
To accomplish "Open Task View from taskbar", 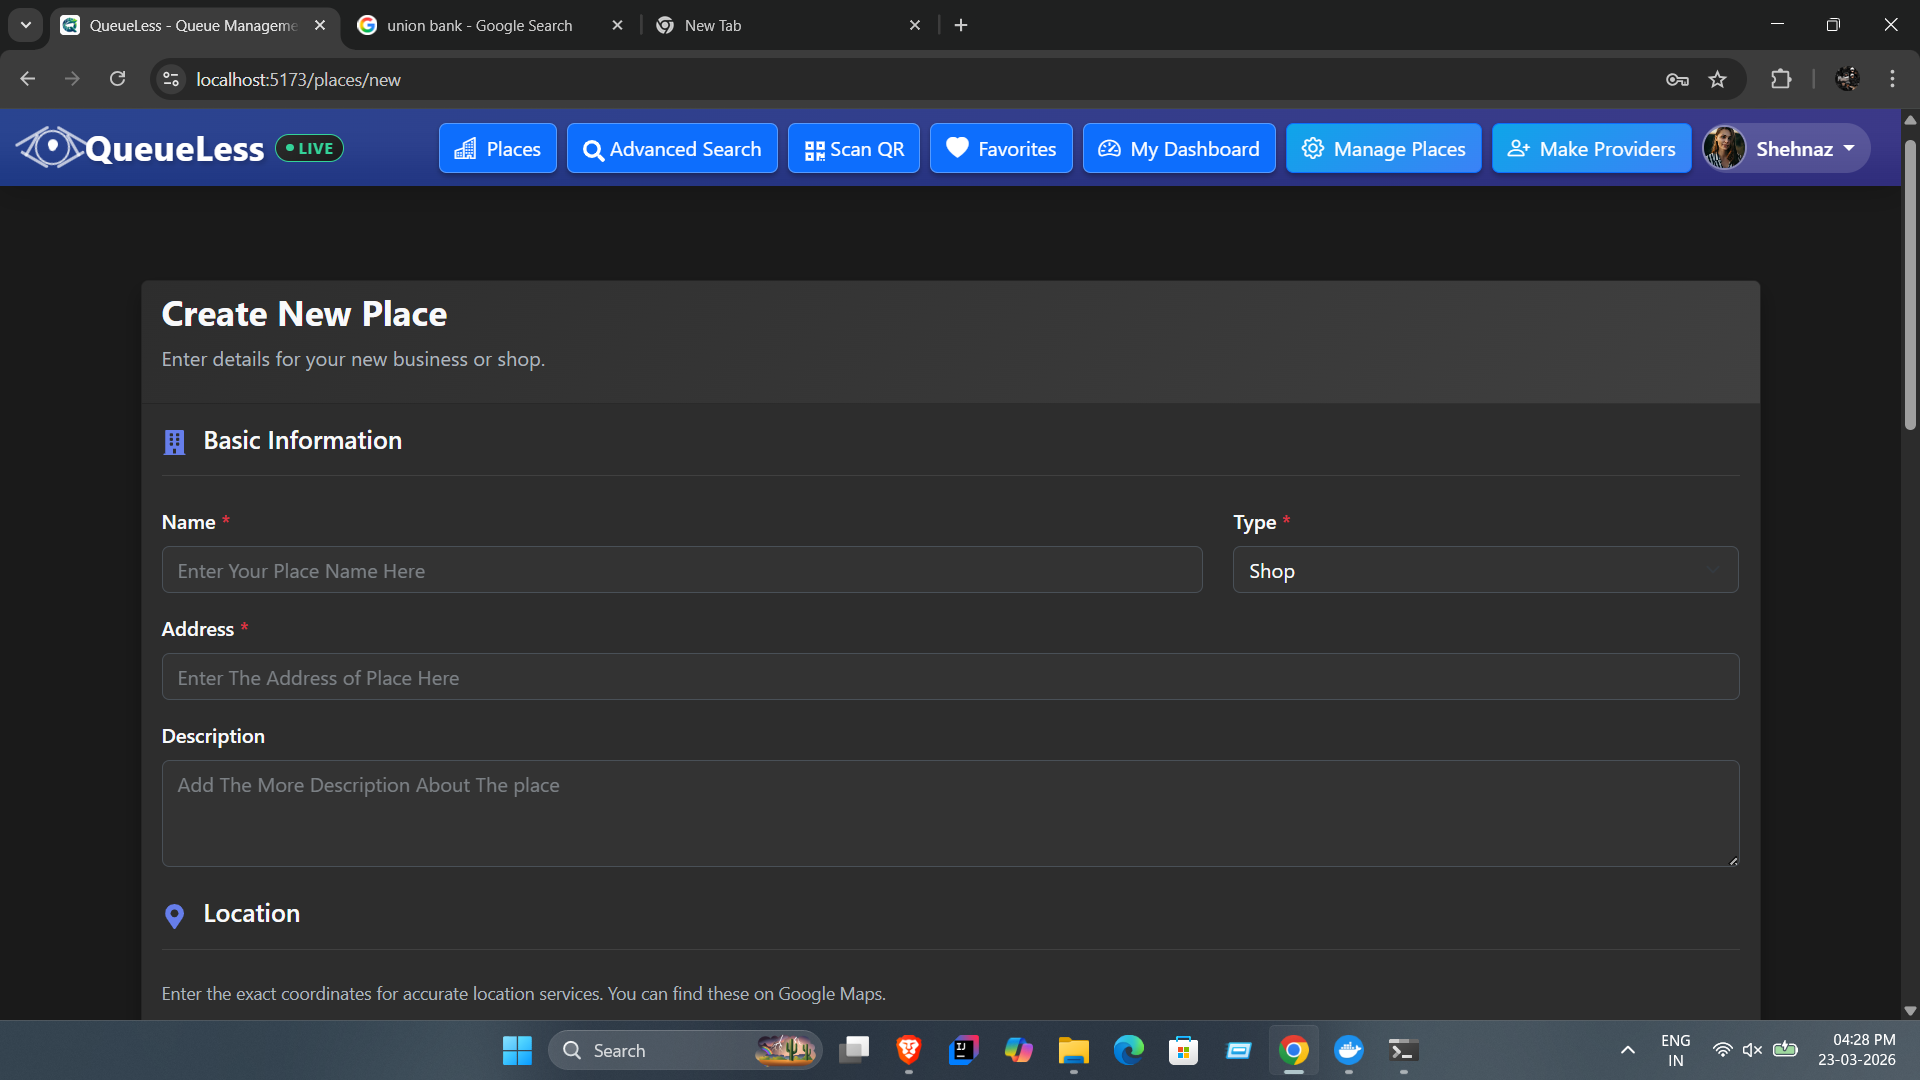I will [x=854, y=1050].
